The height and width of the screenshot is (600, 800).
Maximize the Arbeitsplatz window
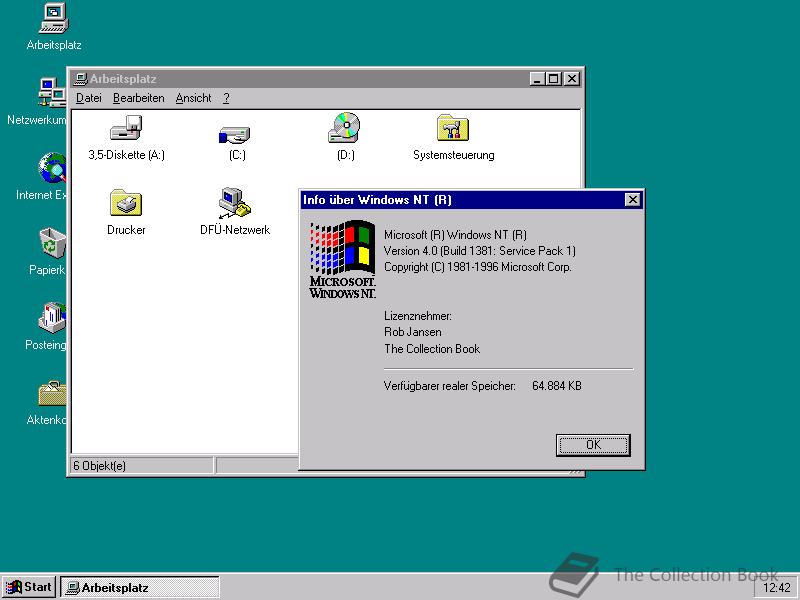point(553,79)
